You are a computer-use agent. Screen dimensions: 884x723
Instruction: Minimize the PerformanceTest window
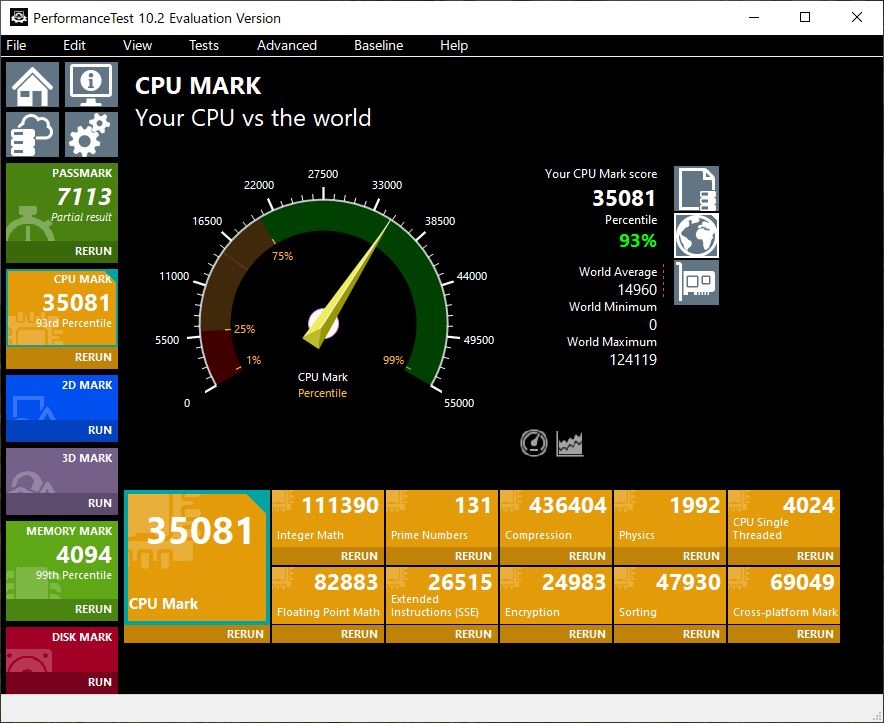754,17
